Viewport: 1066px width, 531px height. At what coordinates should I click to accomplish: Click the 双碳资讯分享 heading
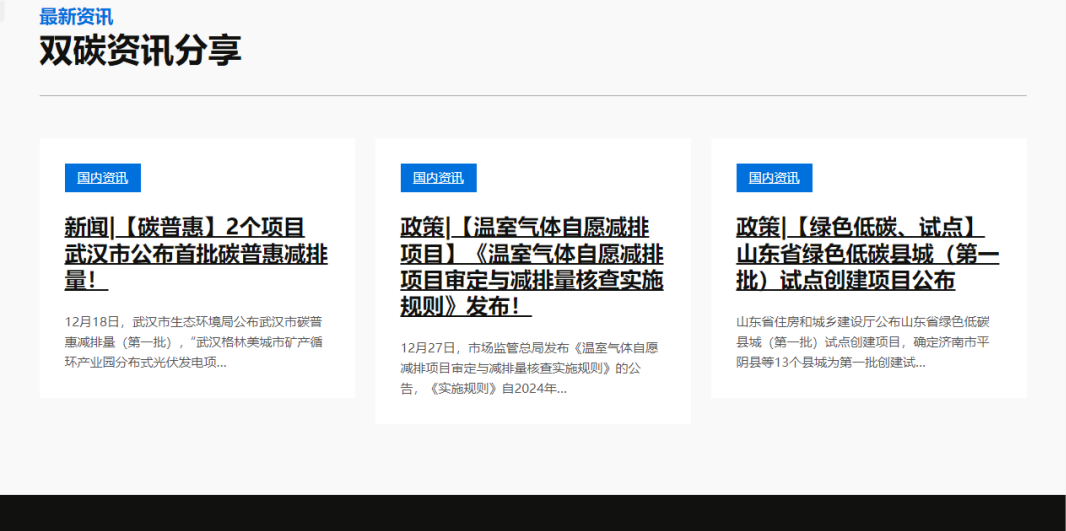140,50
